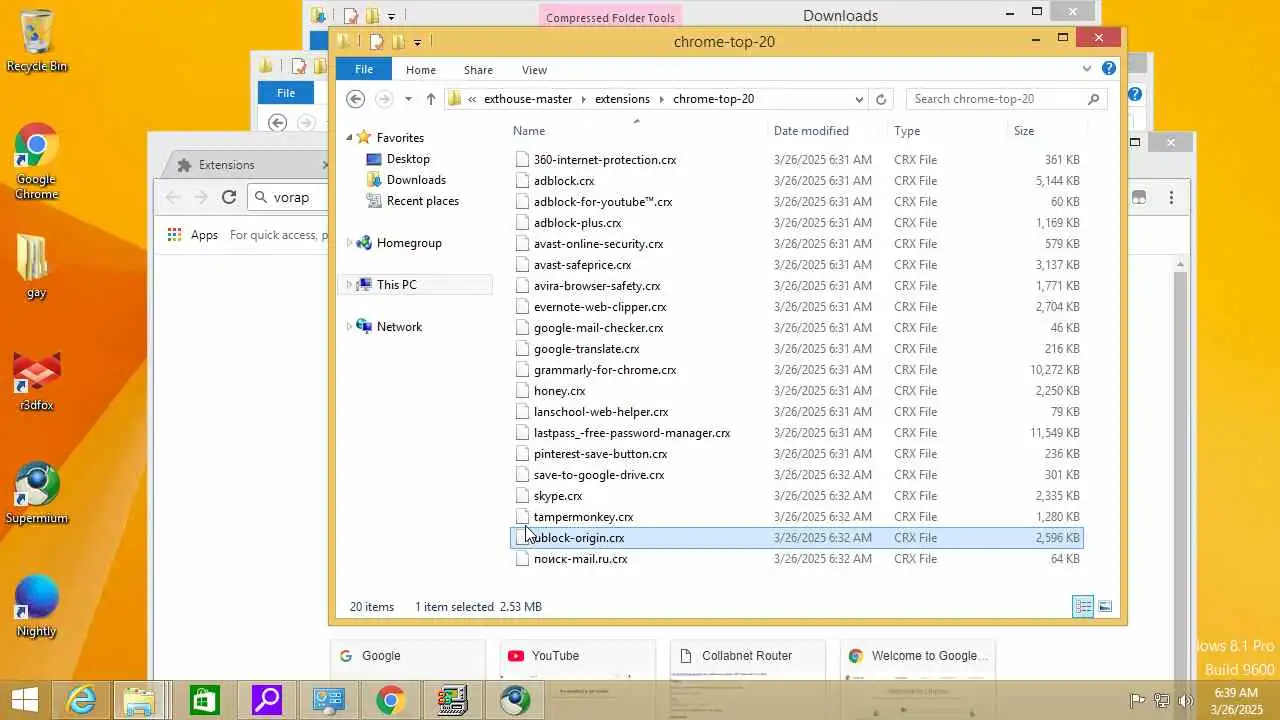Image resolution: width=1280 pixels, height=720 pixels.
Task: Select Desktop in Favorites
Action: (408, 159)
